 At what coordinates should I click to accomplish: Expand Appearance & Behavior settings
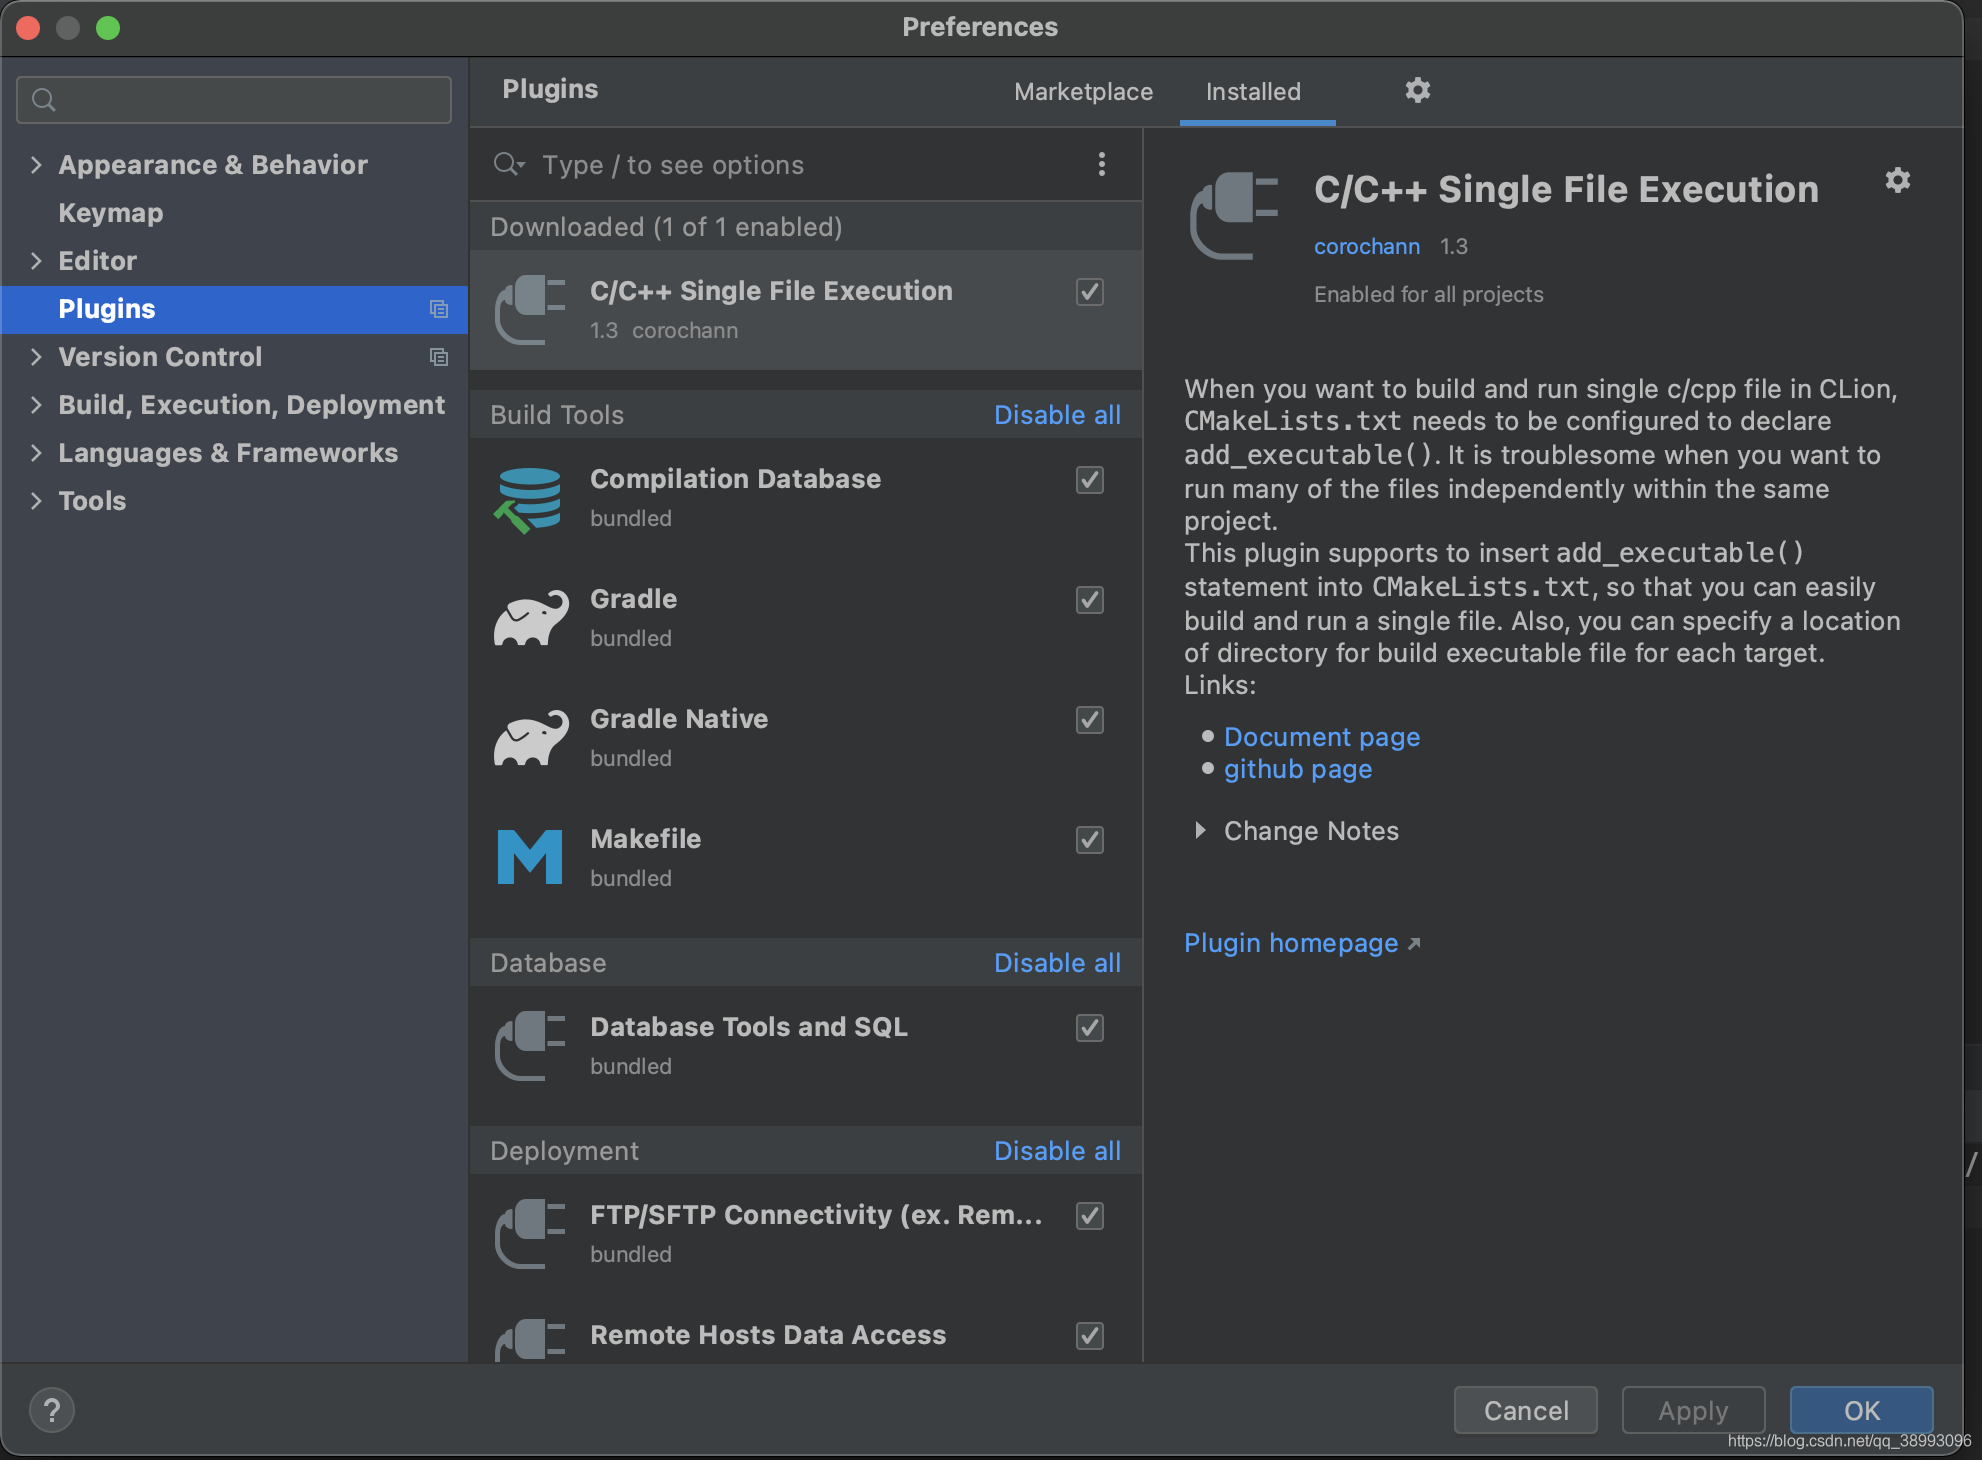[x=36, y=165]
